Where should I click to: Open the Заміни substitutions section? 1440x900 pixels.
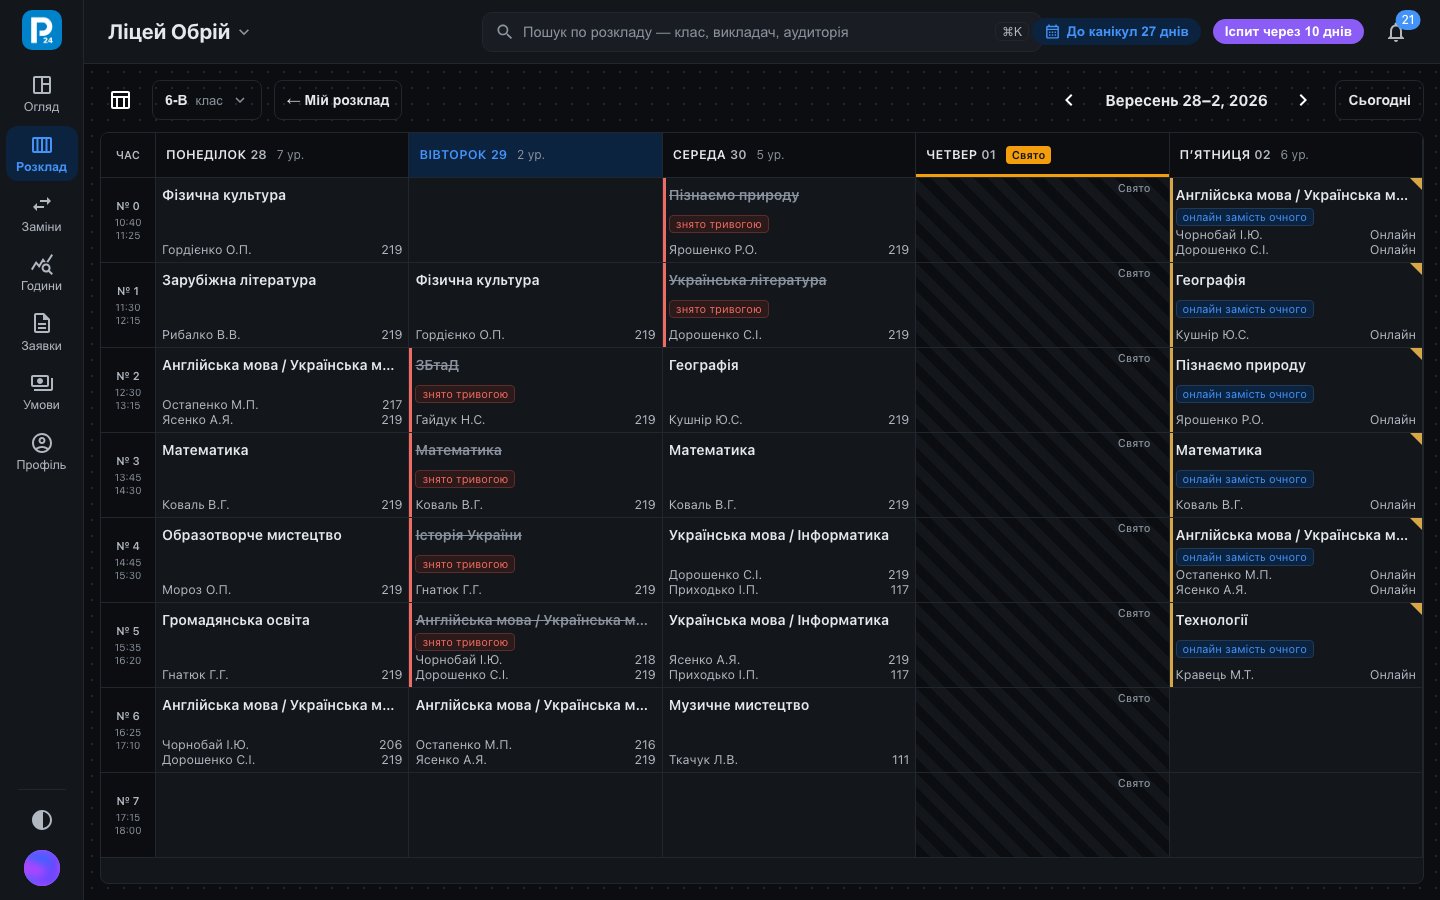point(41,214)
